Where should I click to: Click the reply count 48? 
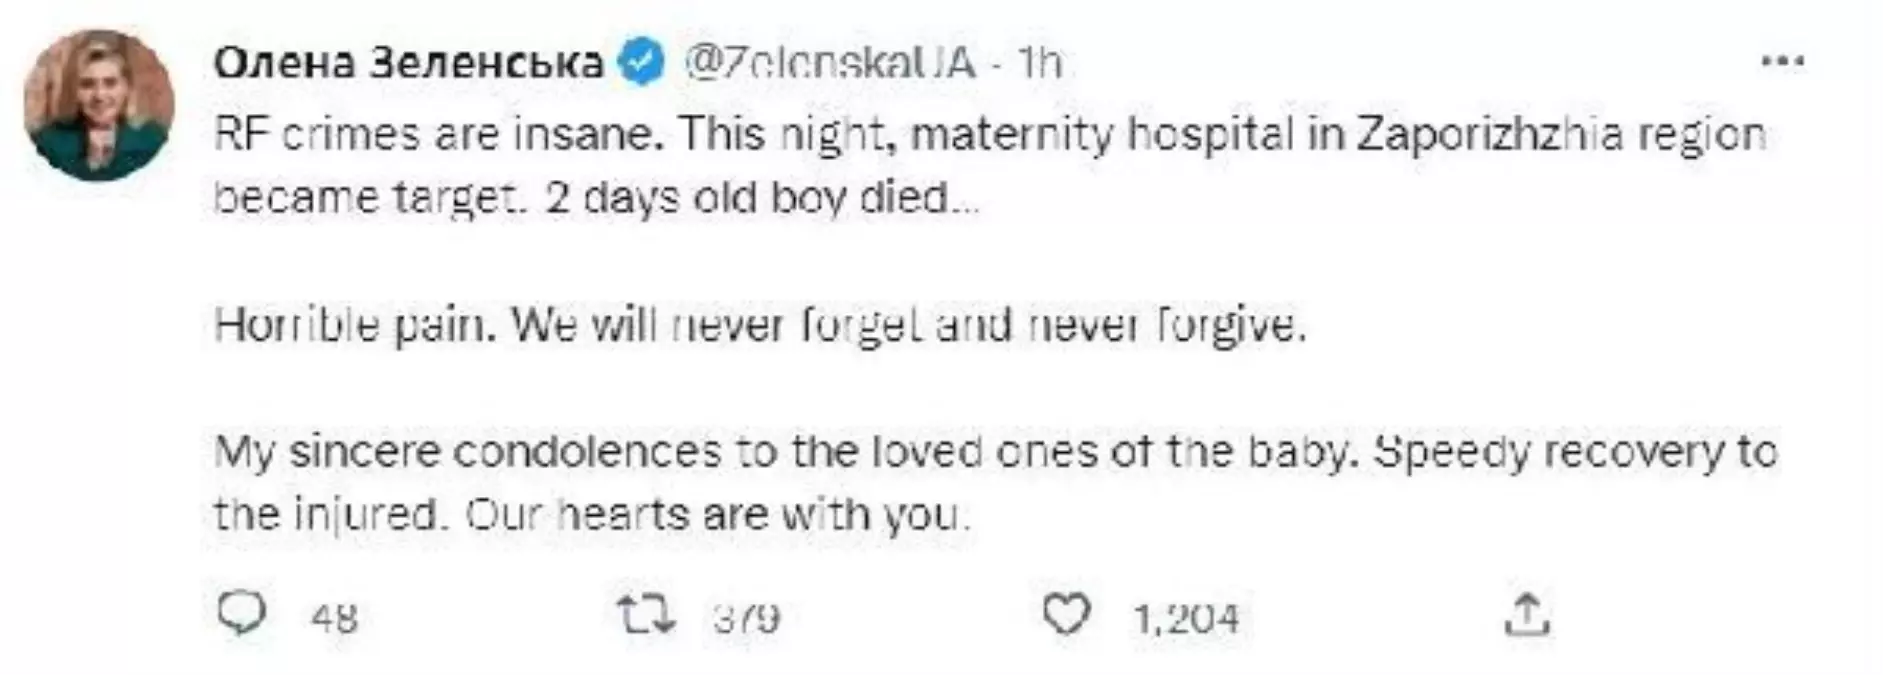[x=334, y=618]
